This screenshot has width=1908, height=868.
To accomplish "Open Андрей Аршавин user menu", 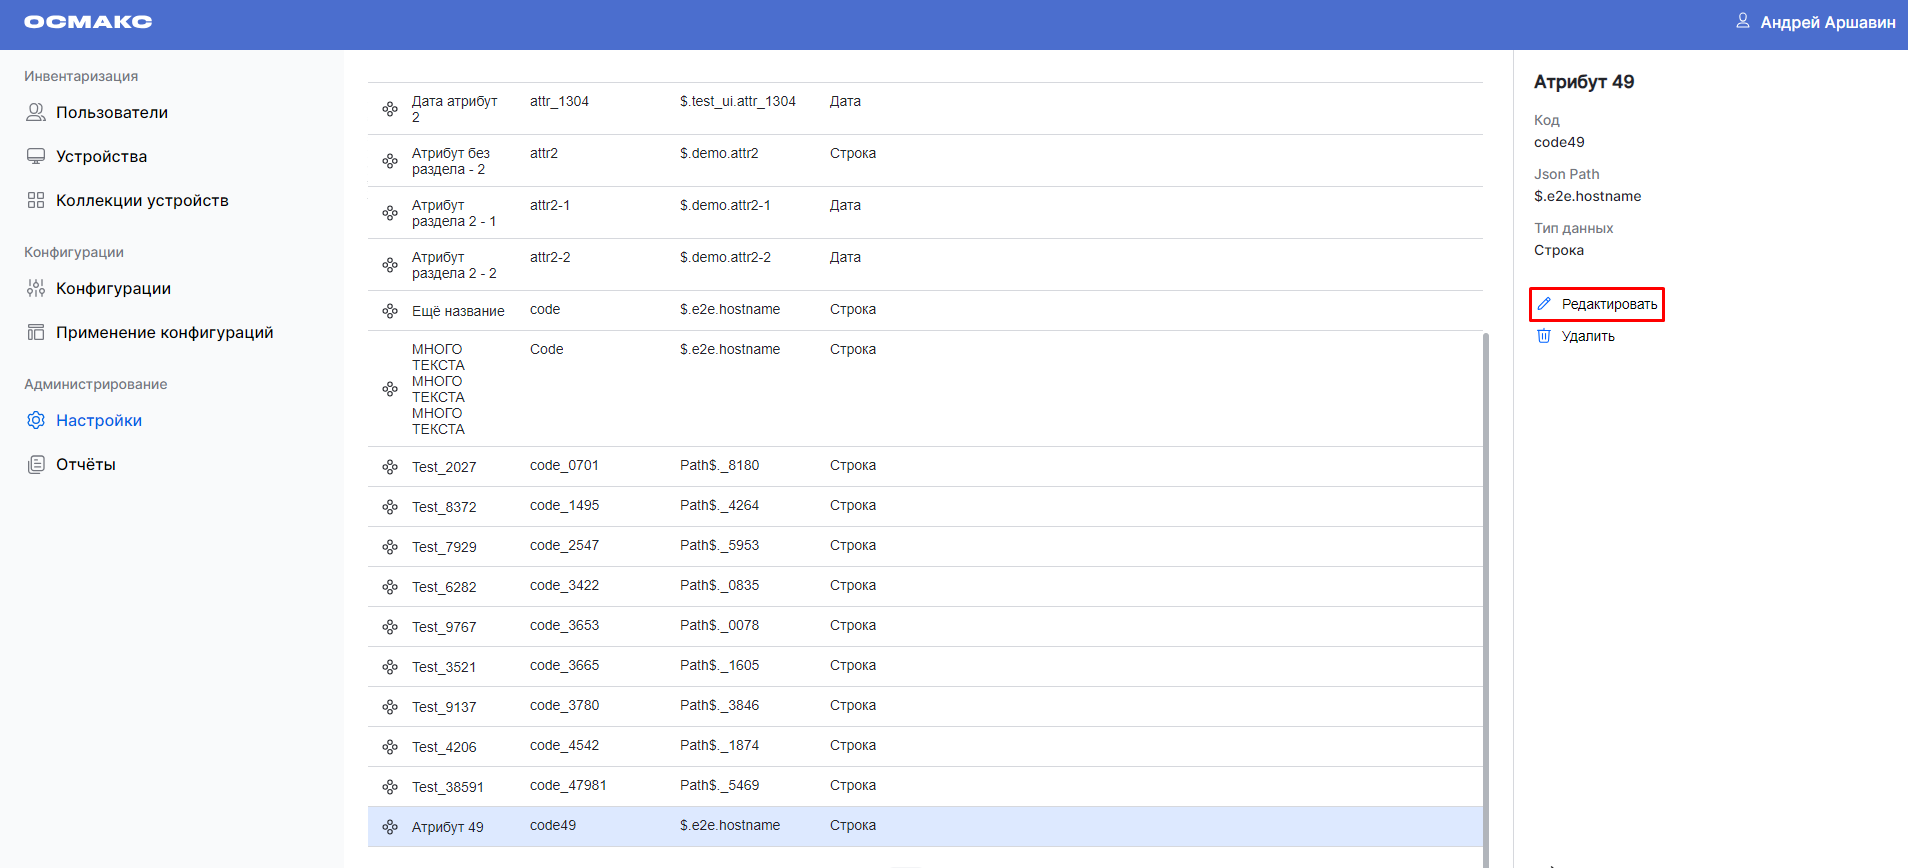I will [1827, 22].
